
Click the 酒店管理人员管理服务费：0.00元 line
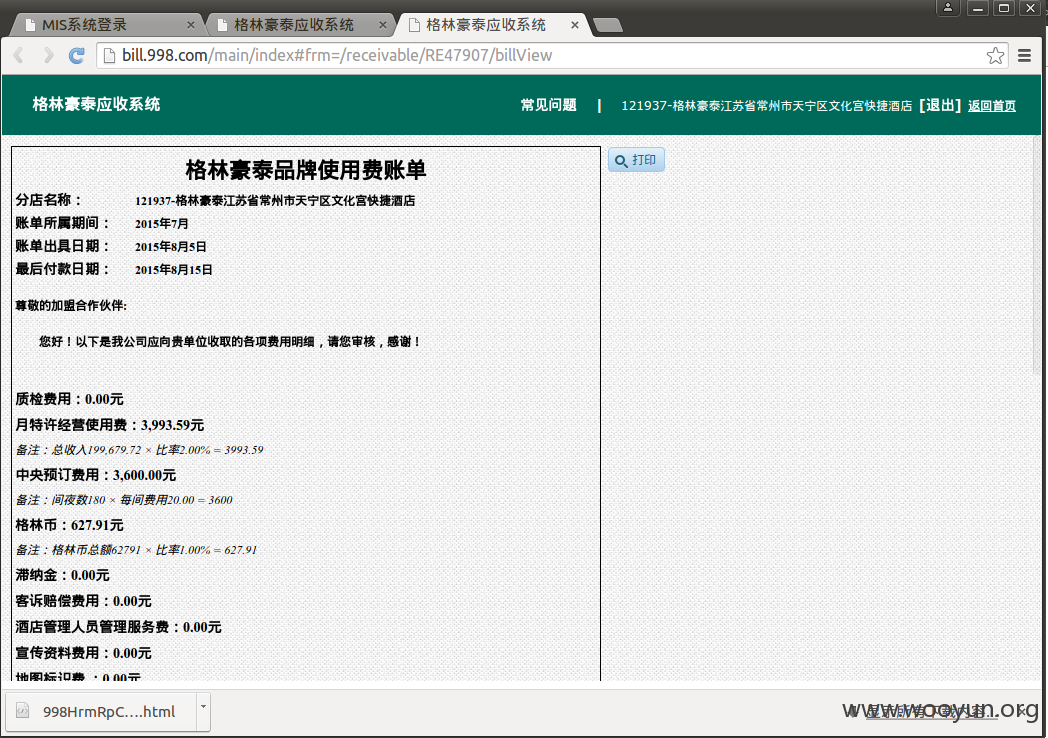(118, 627)
